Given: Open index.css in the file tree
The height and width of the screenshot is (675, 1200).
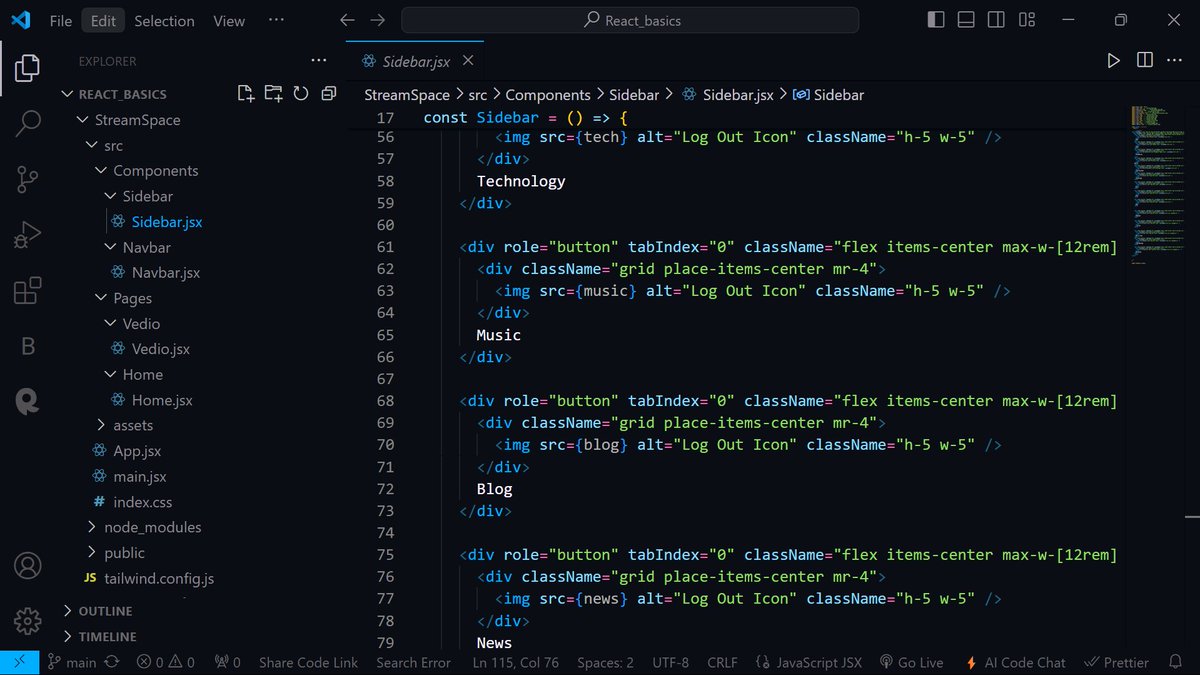Looking at the screenshot, I should pos(142,502).
